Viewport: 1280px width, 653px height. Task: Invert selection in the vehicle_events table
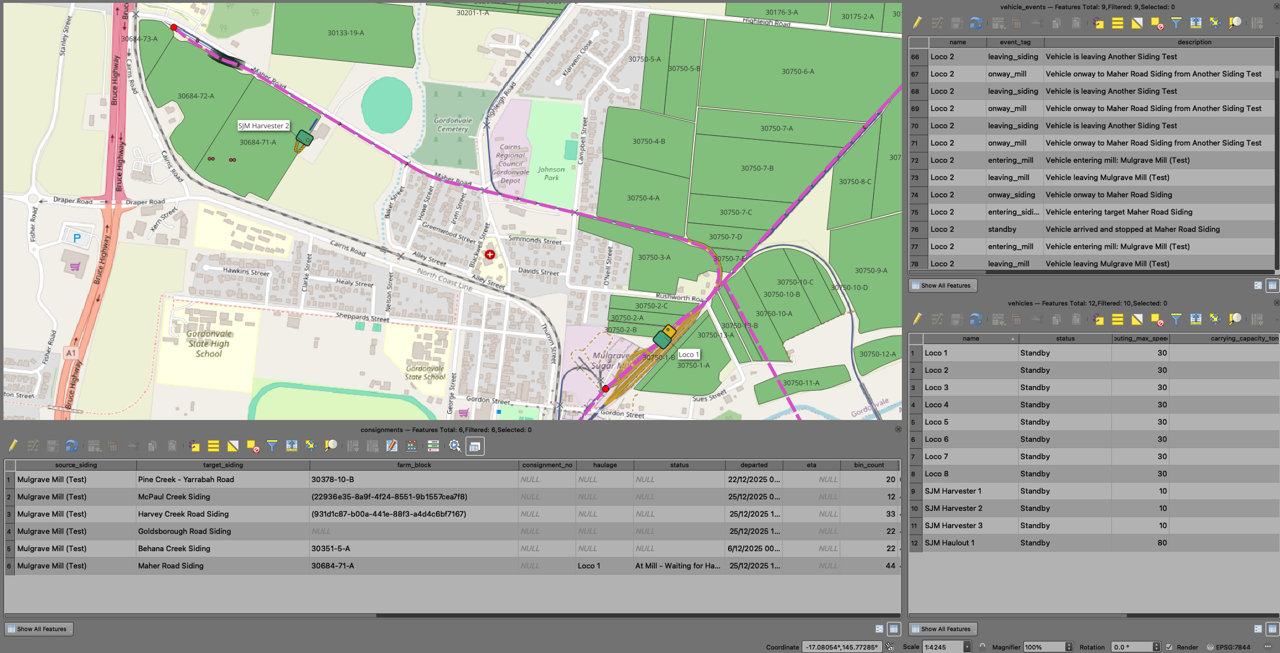(x=1137, y=23)
